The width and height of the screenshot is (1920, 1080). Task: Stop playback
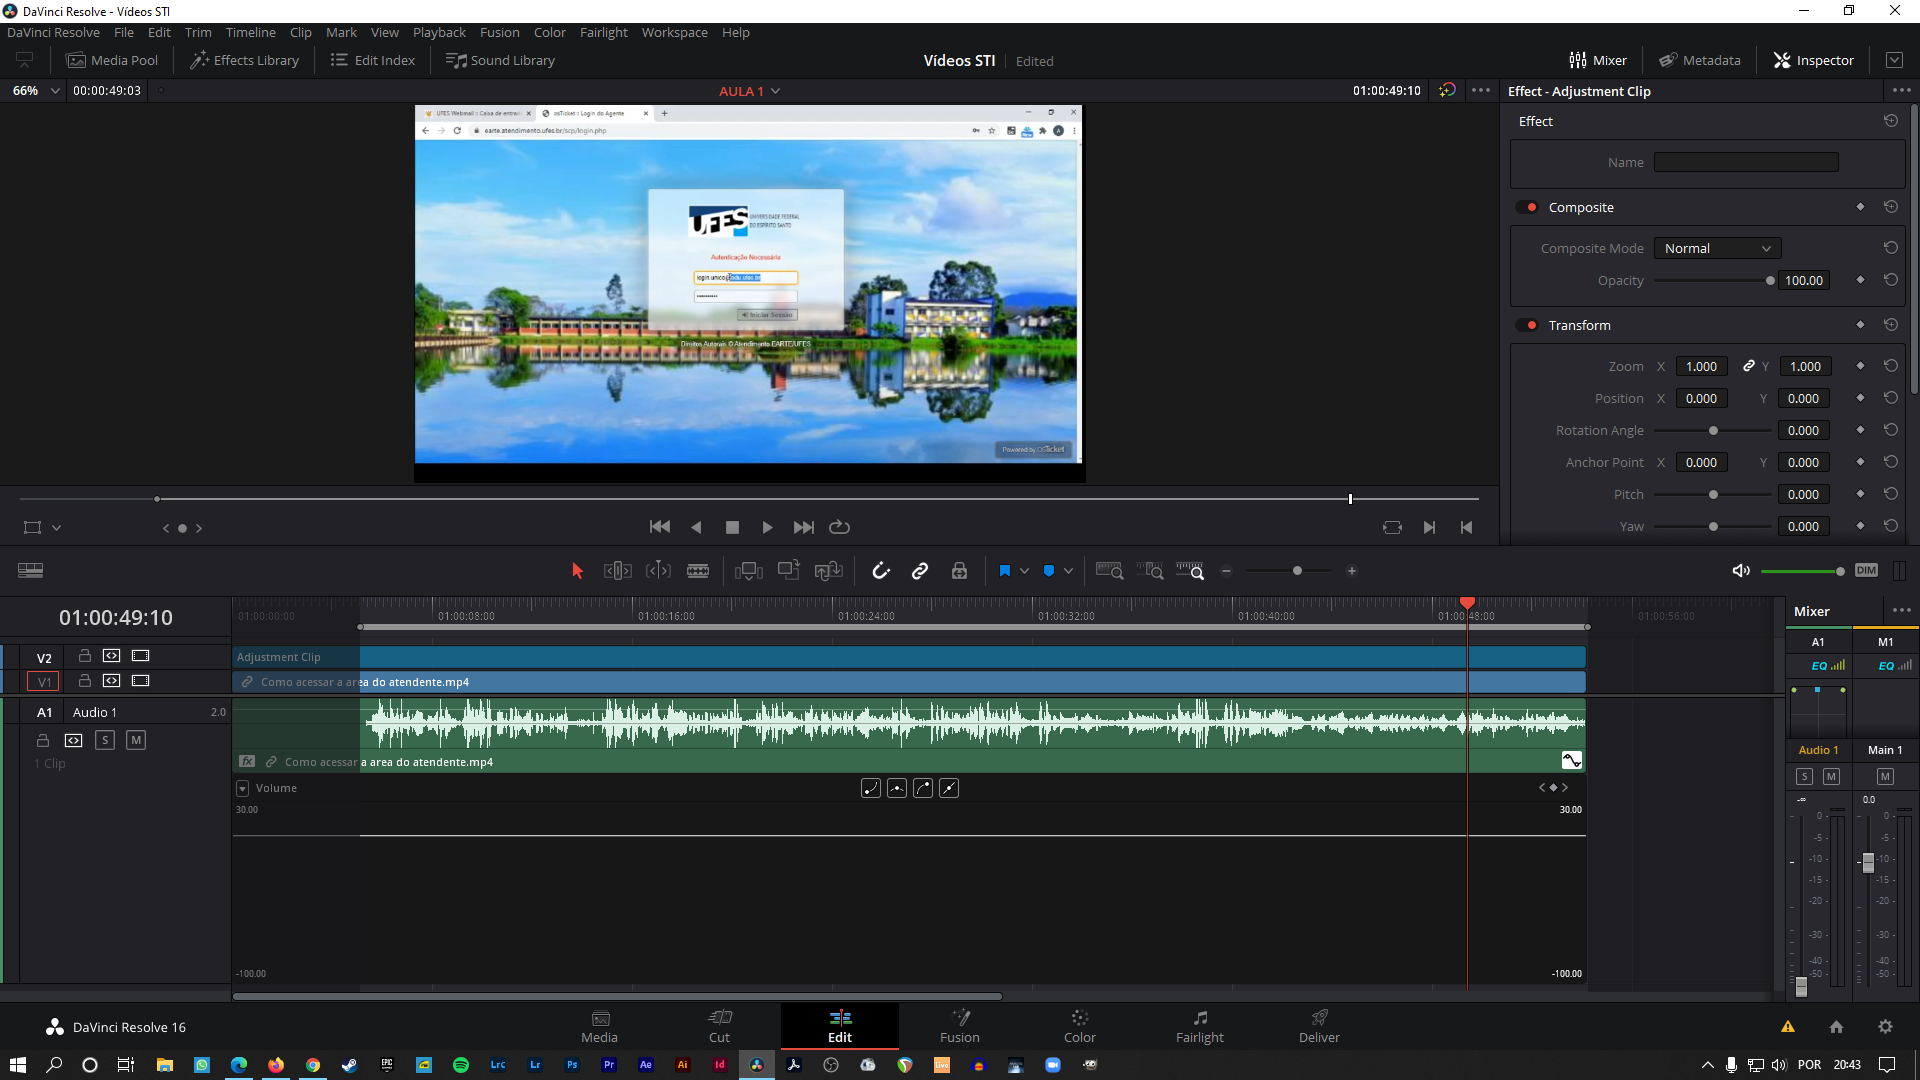[x=732, y=527]
